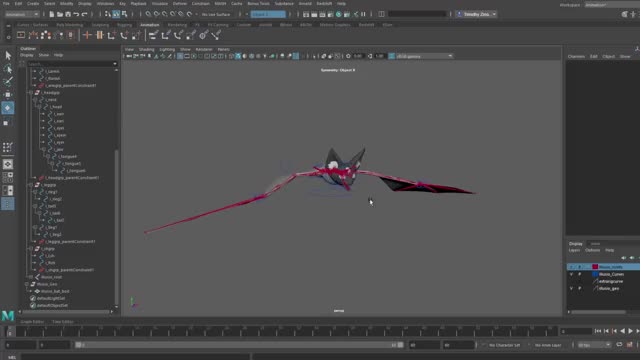Open the Constrain menu
640x360 pixels.
click(200, 4)
